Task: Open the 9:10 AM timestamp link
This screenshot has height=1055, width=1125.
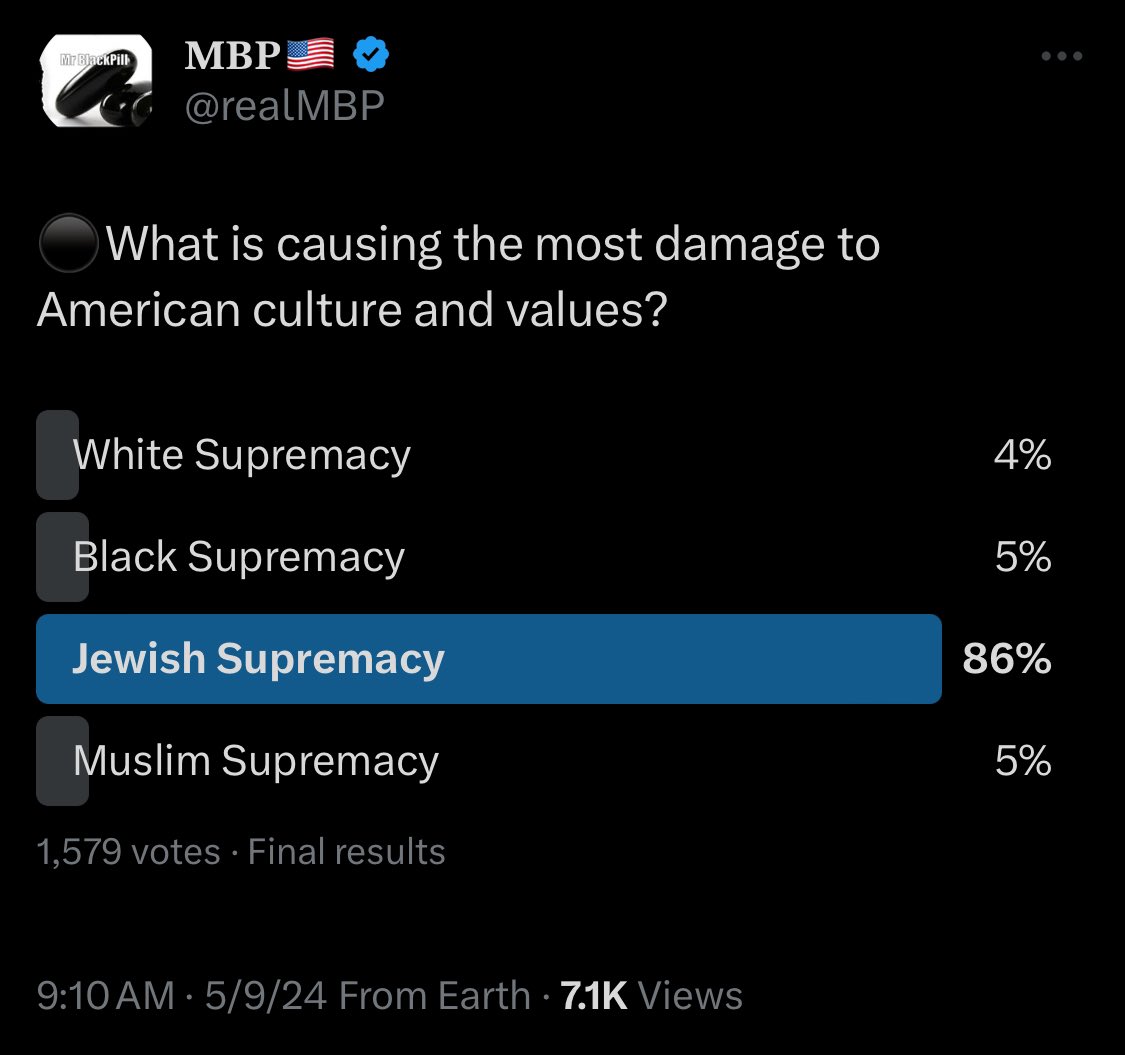Action: tap(103, 995)
